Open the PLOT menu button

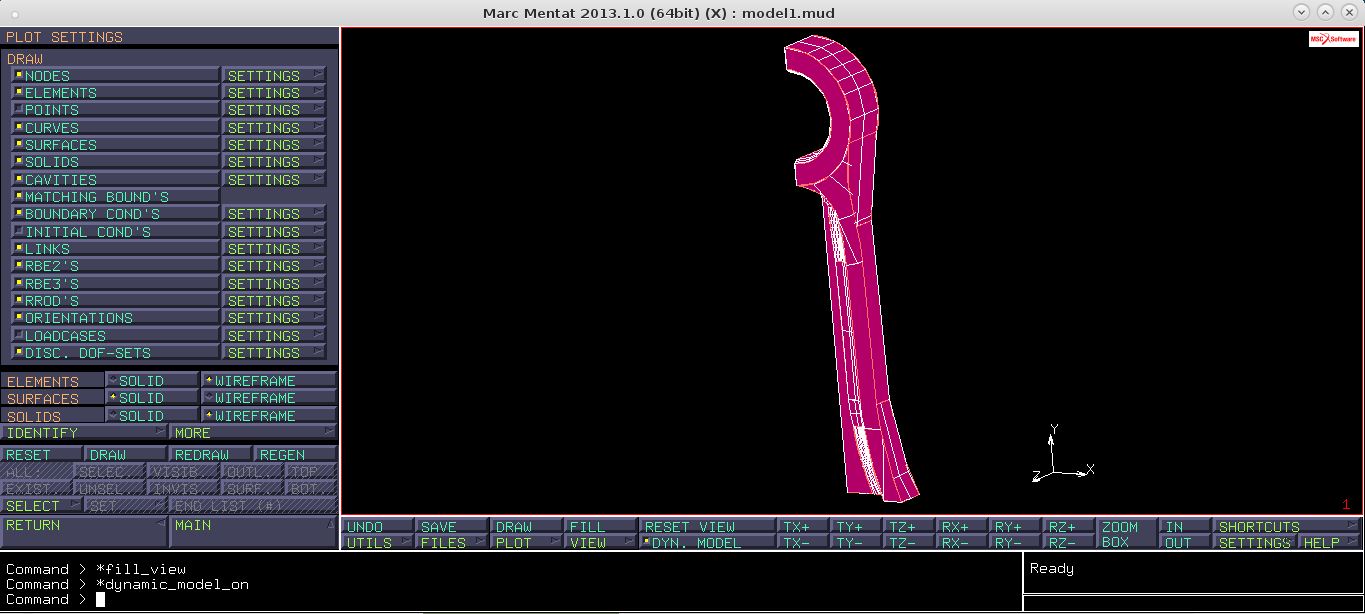(526, 542)
